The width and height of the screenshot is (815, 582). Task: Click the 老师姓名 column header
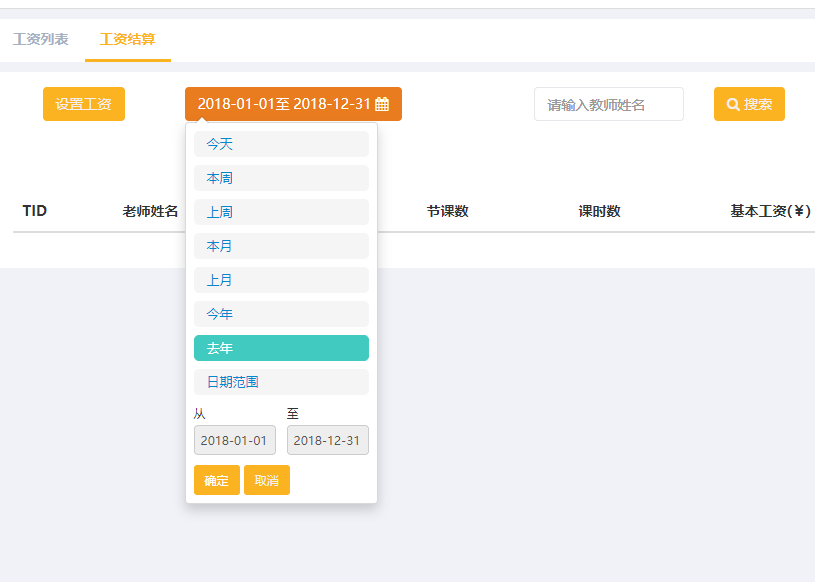point(150,211)
